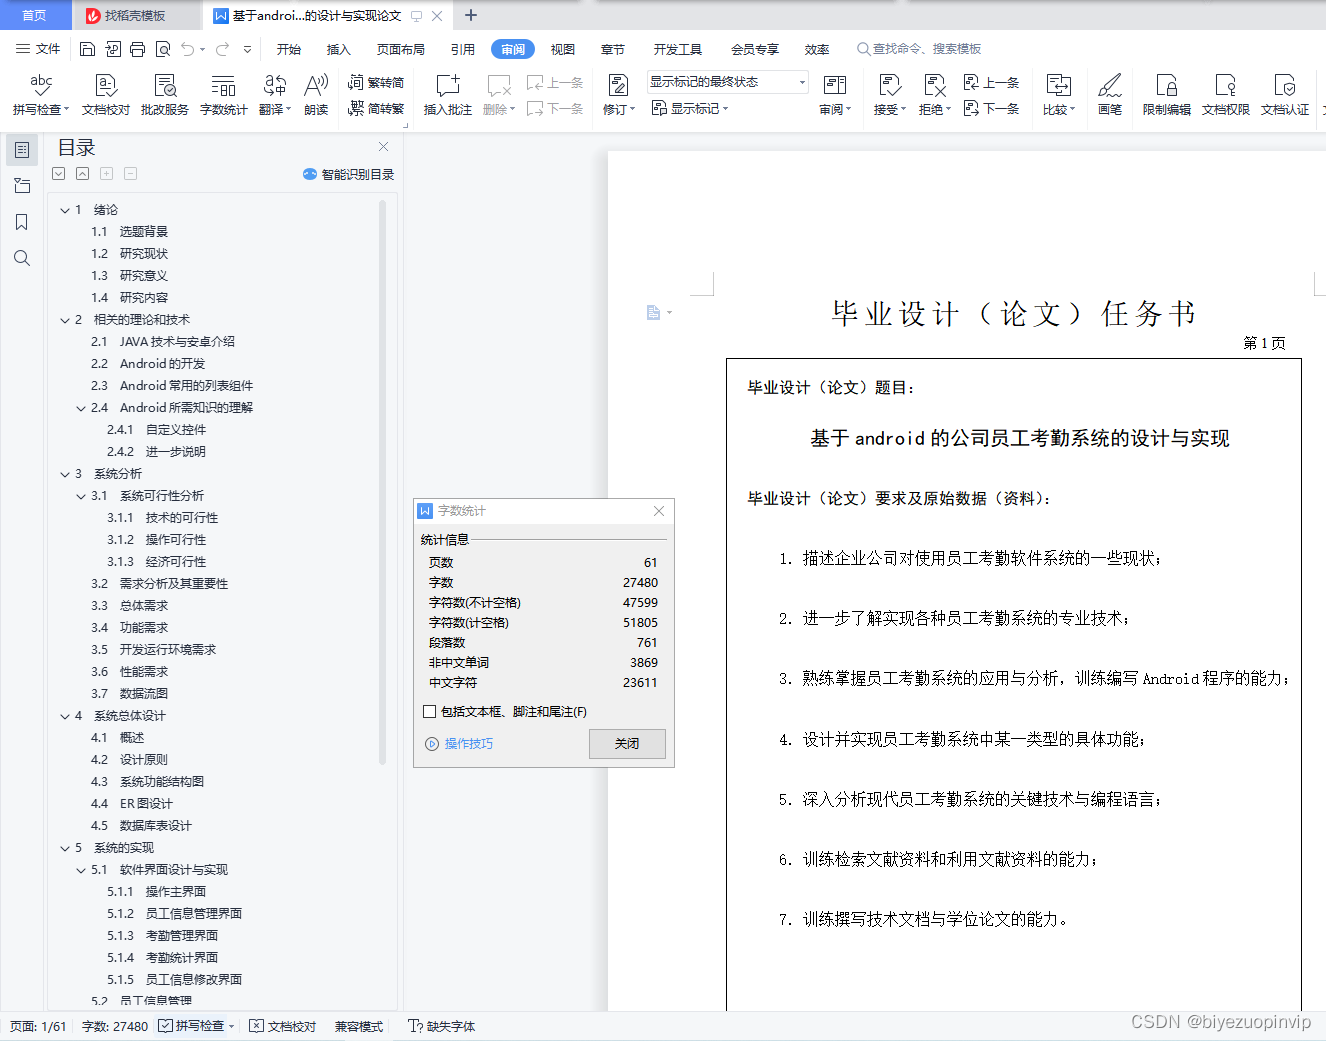Open 批改服务 correction service

click(165, 95)
